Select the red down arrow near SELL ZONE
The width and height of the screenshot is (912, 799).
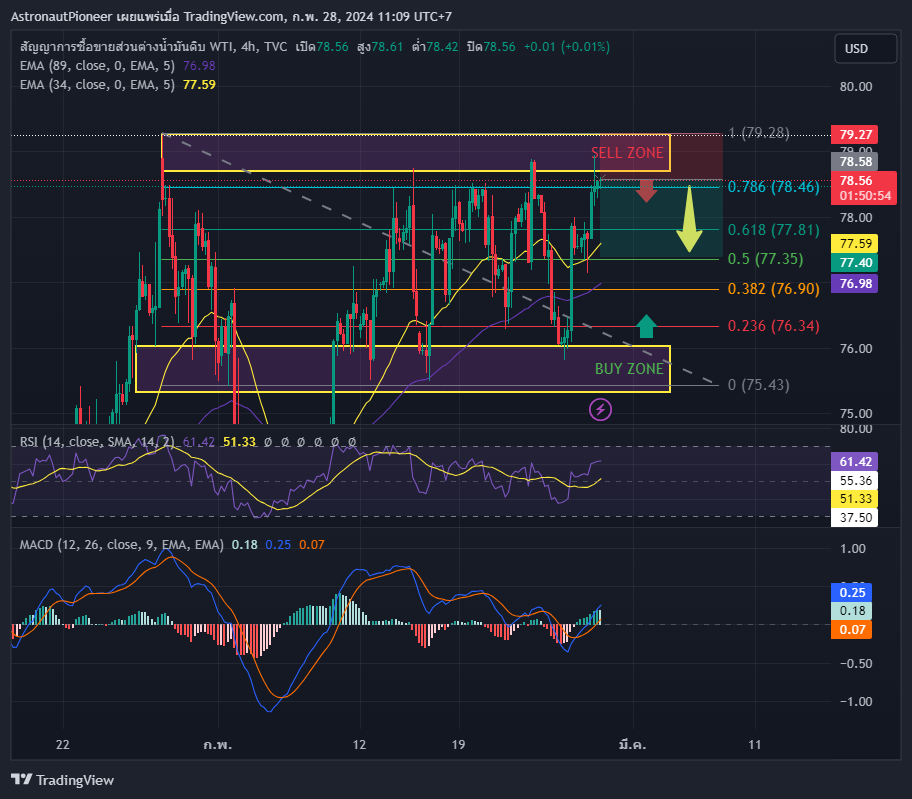[646, 191]
